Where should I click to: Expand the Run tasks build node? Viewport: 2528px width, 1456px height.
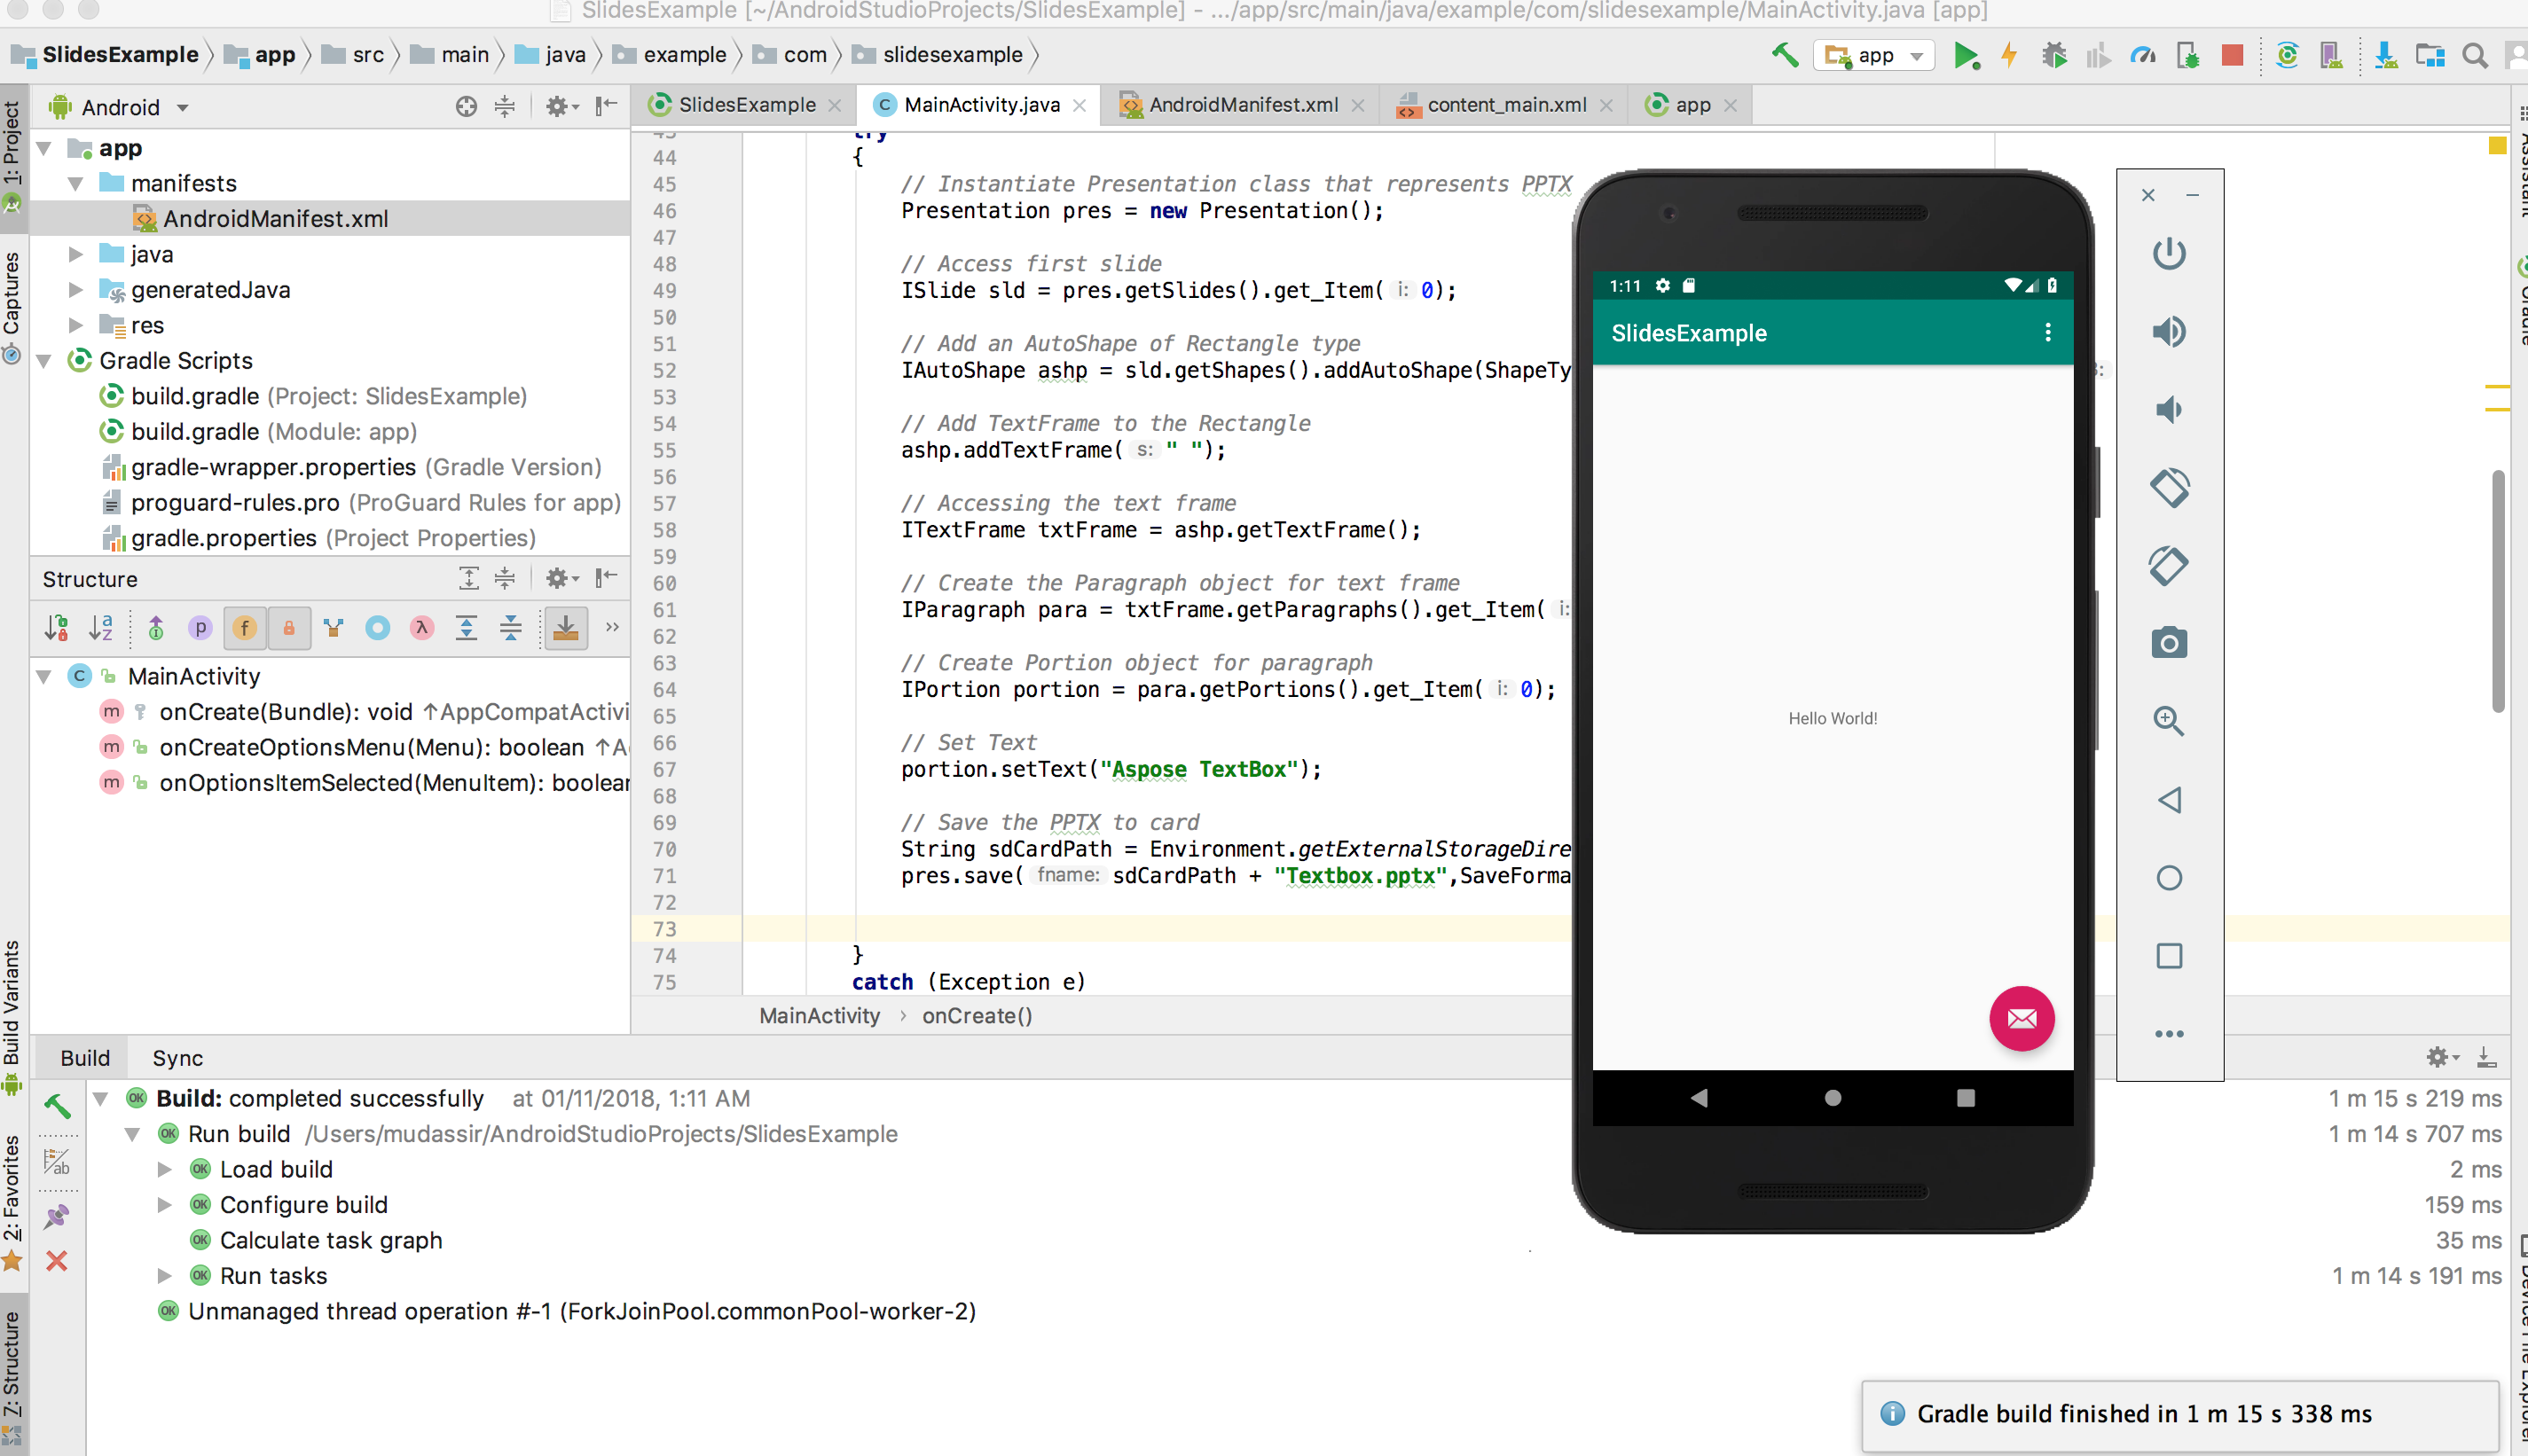pos(165,1275)
